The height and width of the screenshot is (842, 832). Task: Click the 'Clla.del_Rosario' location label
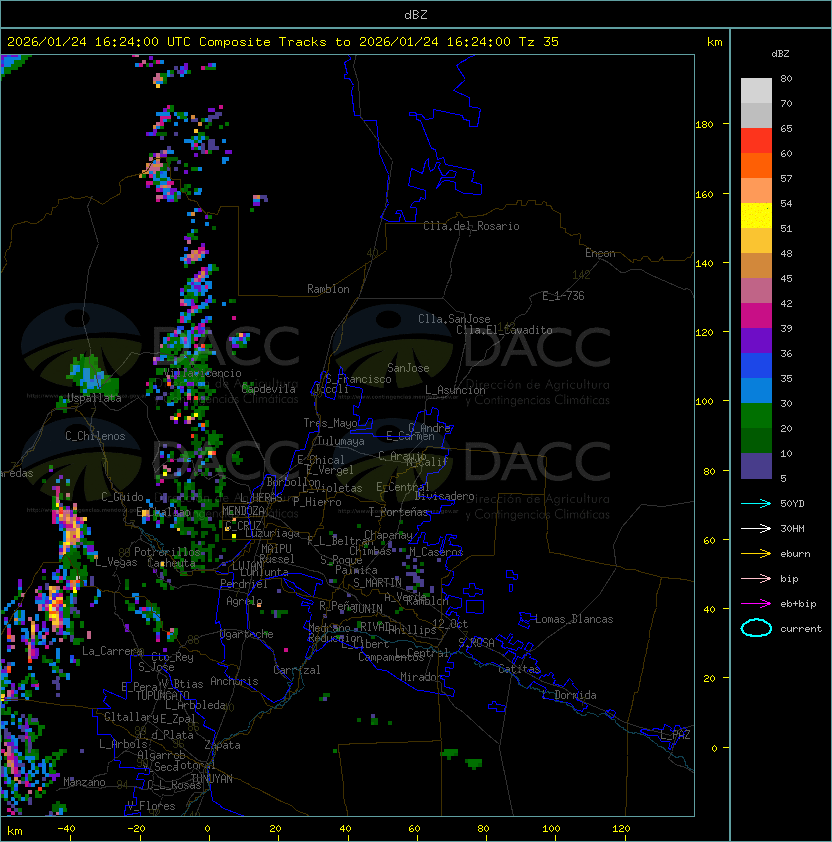click(471, 226)
